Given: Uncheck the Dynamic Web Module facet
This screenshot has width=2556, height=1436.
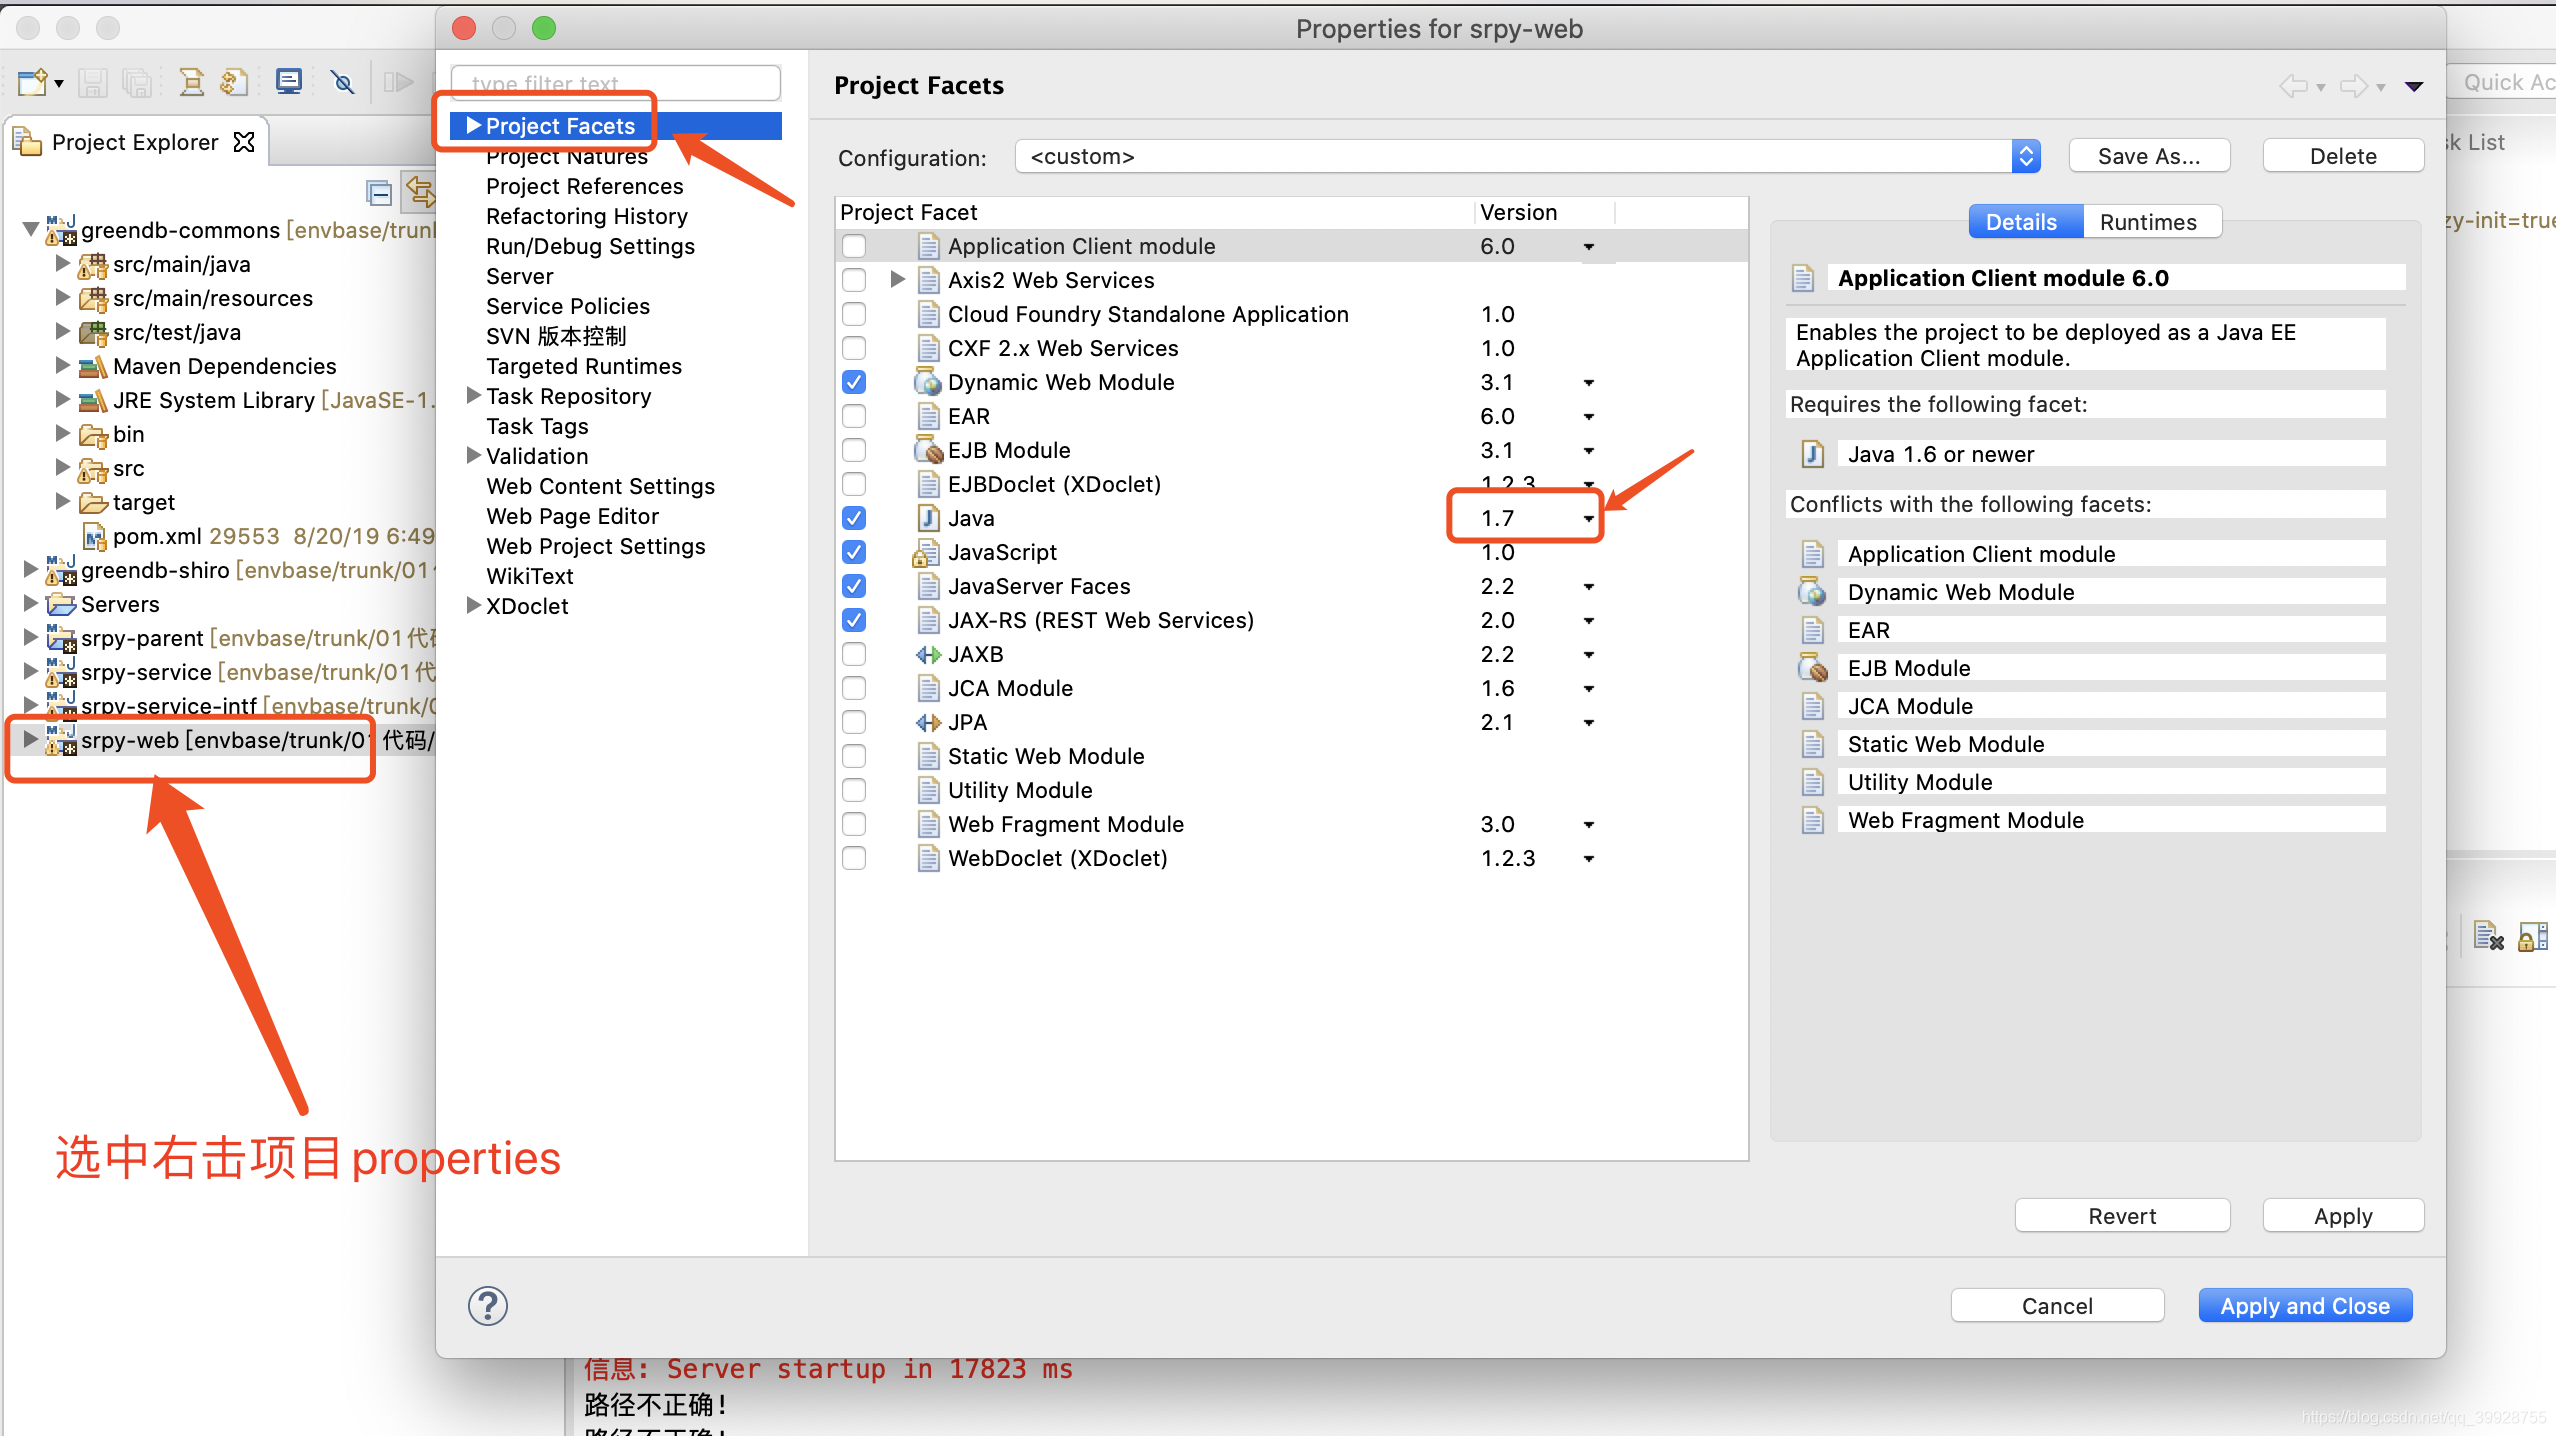Looking at the screenshot, I should coord(854,382).
